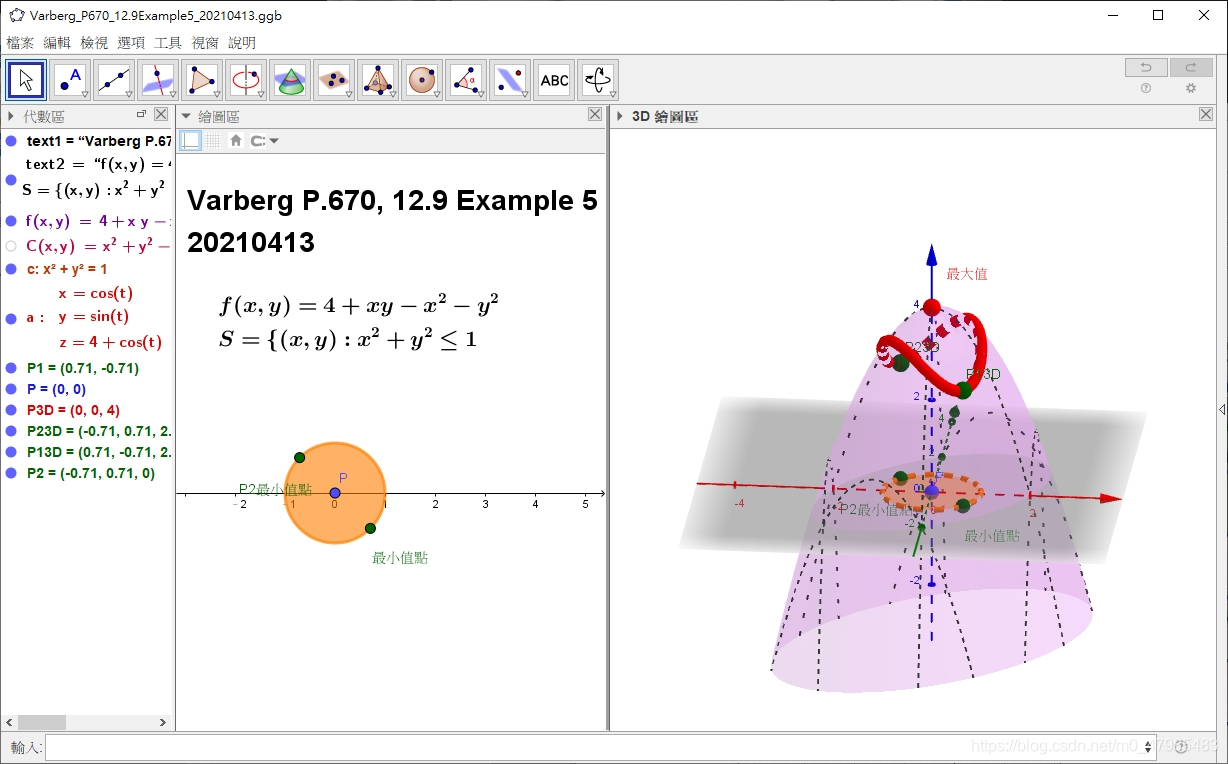1228x764 pixels.
Task: Choose the Sphere tool
Action: point(422,80)
